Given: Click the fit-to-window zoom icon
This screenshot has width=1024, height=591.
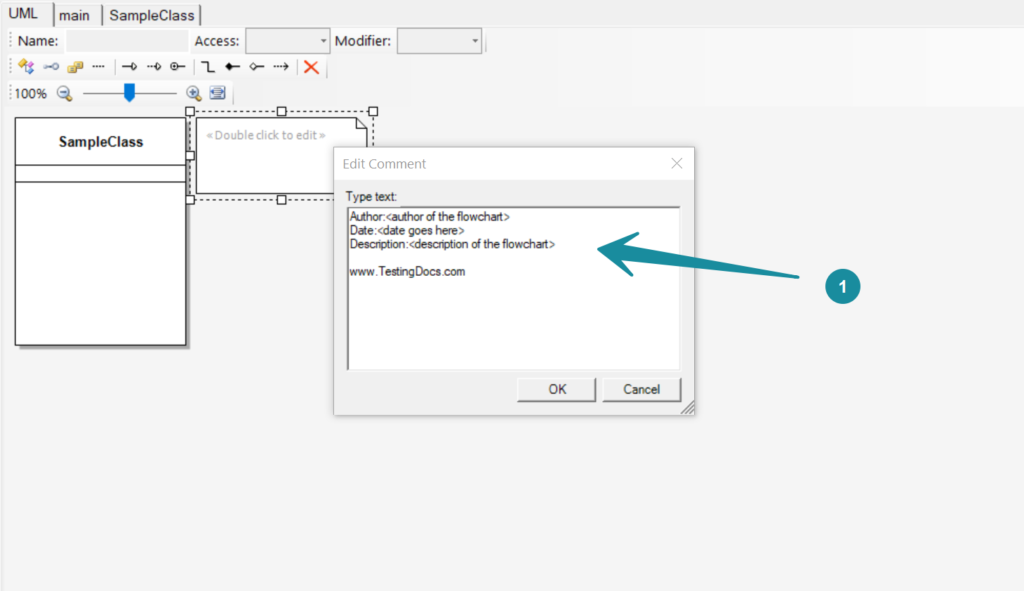Looking at the screenshot, I should (x=217, y=92).
